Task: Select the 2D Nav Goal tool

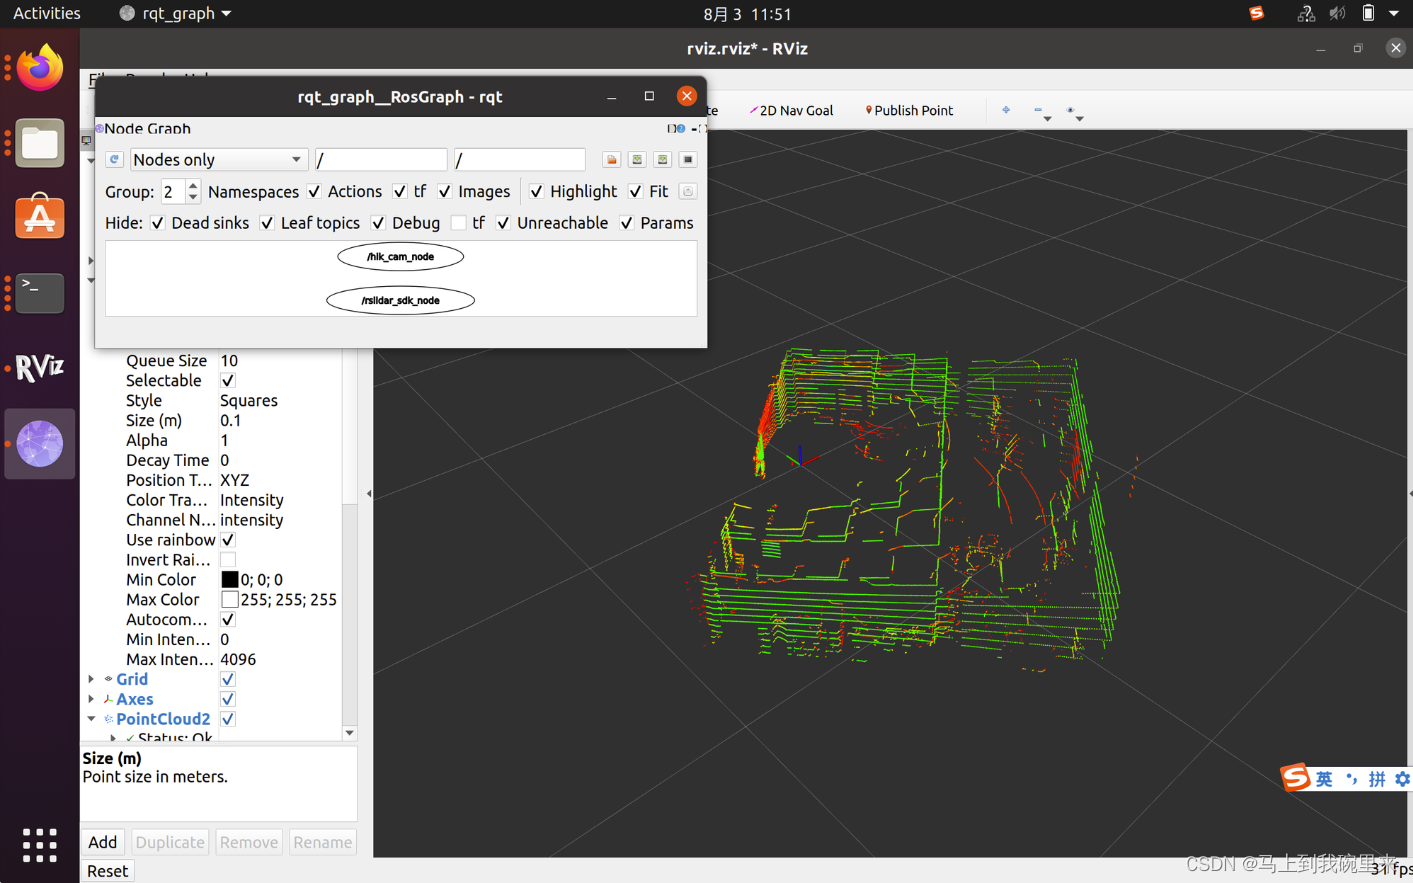Action: pyautogui.click(x=792, y=111)
